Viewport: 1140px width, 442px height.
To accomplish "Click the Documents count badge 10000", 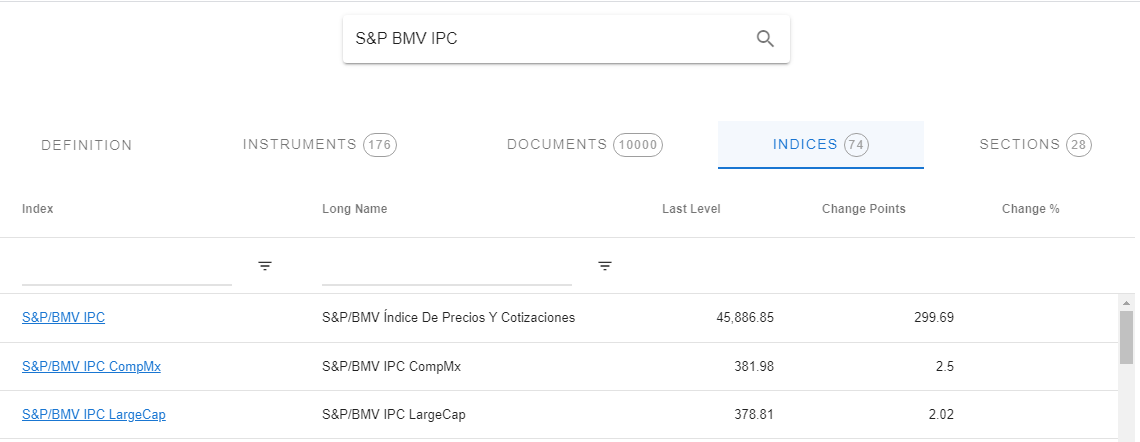I will pyautogui.click(x=638, y=145).
